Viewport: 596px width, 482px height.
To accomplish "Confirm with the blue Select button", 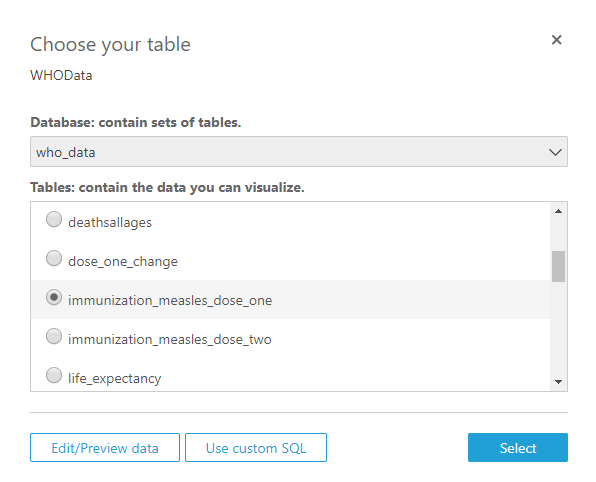I will click(x=518, y=448).
